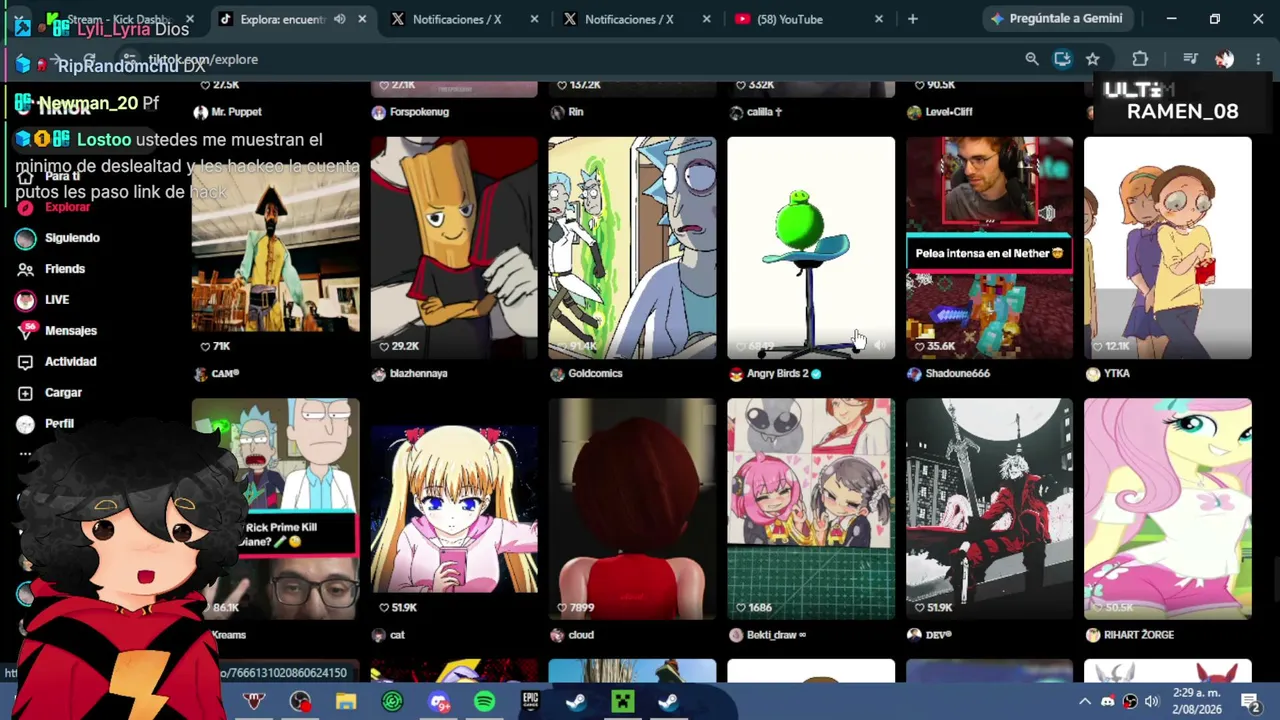Viewport: 1280px width, 720px height.
Task: Switch to the Stream - Kick Dashboard tab
Action: point(118,19)
